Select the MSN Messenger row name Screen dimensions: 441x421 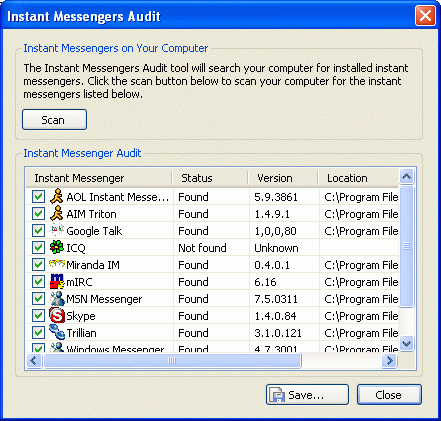(x=104, y=299)
